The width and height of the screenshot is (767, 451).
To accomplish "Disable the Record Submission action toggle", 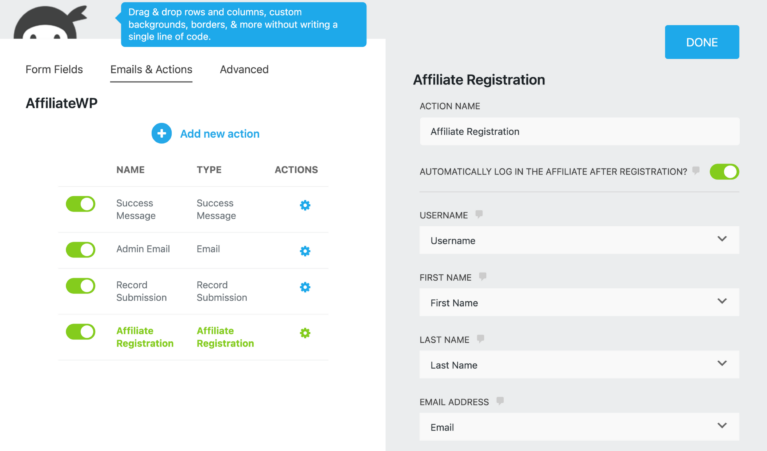I will tap(81, 286).
